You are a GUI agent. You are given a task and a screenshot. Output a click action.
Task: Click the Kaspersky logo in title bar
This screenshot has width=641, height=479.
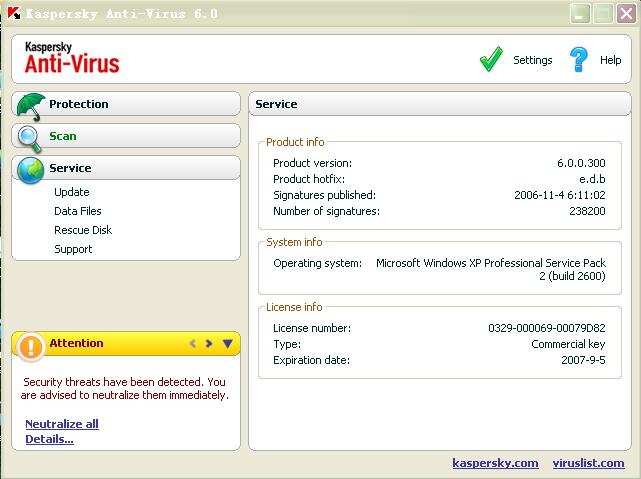coord(14,13)
